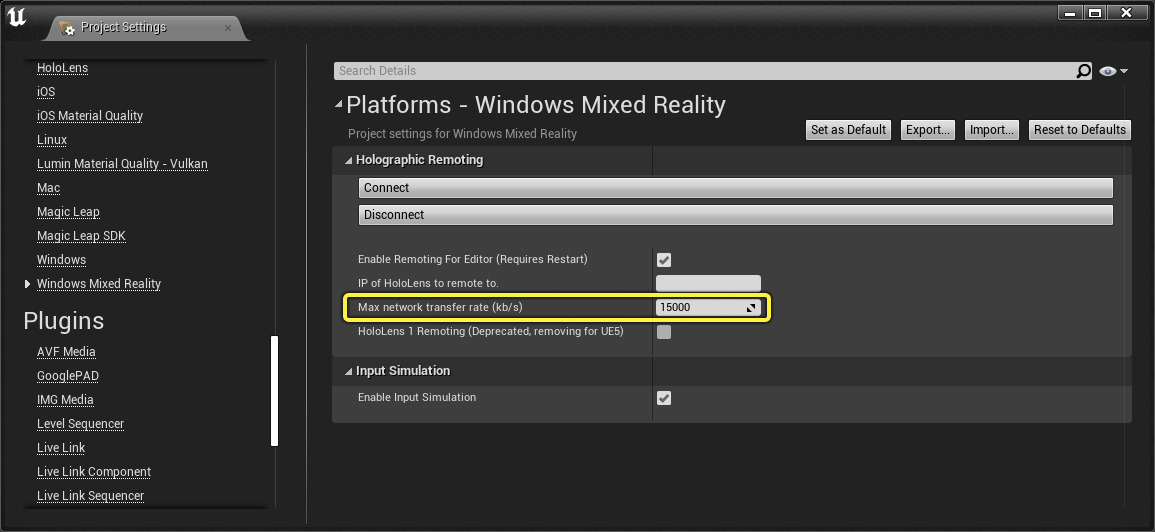The height and width of the screenshot is (532, 1155).
Task: Click the Plugins category heading
Action: (x=63, y=321)
